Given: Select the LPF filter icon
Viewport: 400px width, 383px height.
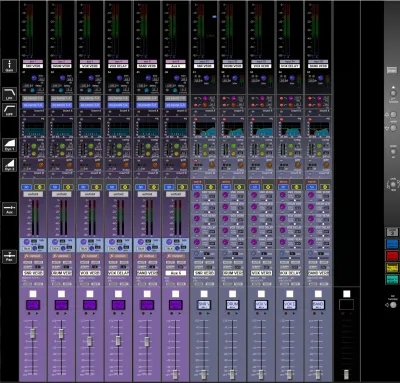Looking at the screenshot, I should point(10,94).
